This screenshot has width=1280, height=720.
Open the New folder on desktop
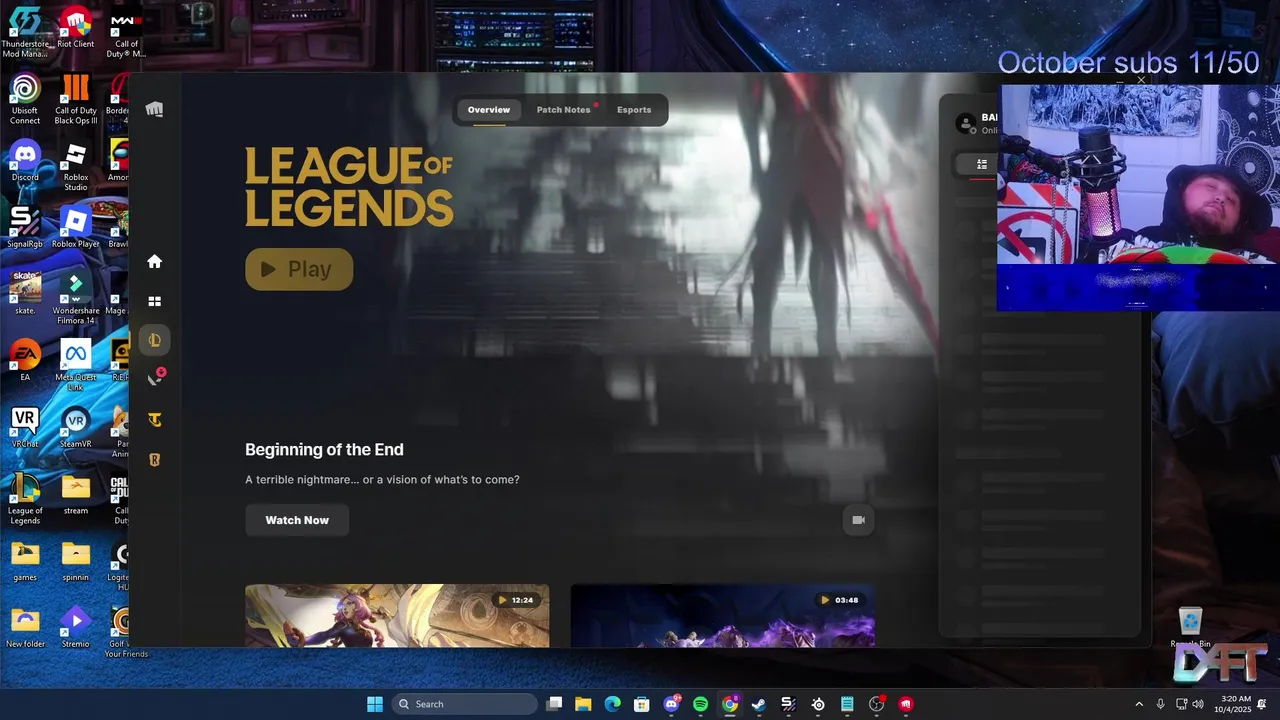(25, 628)
